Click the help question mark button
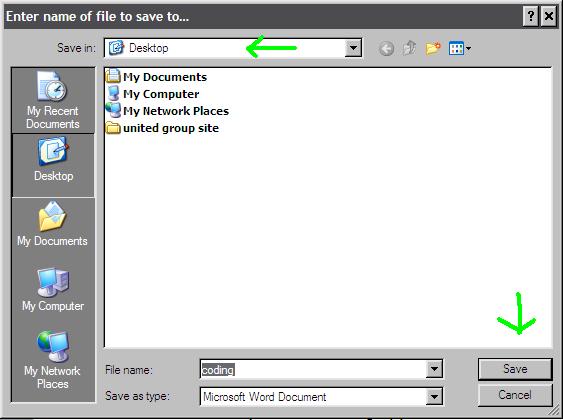 tap(531, 17)
